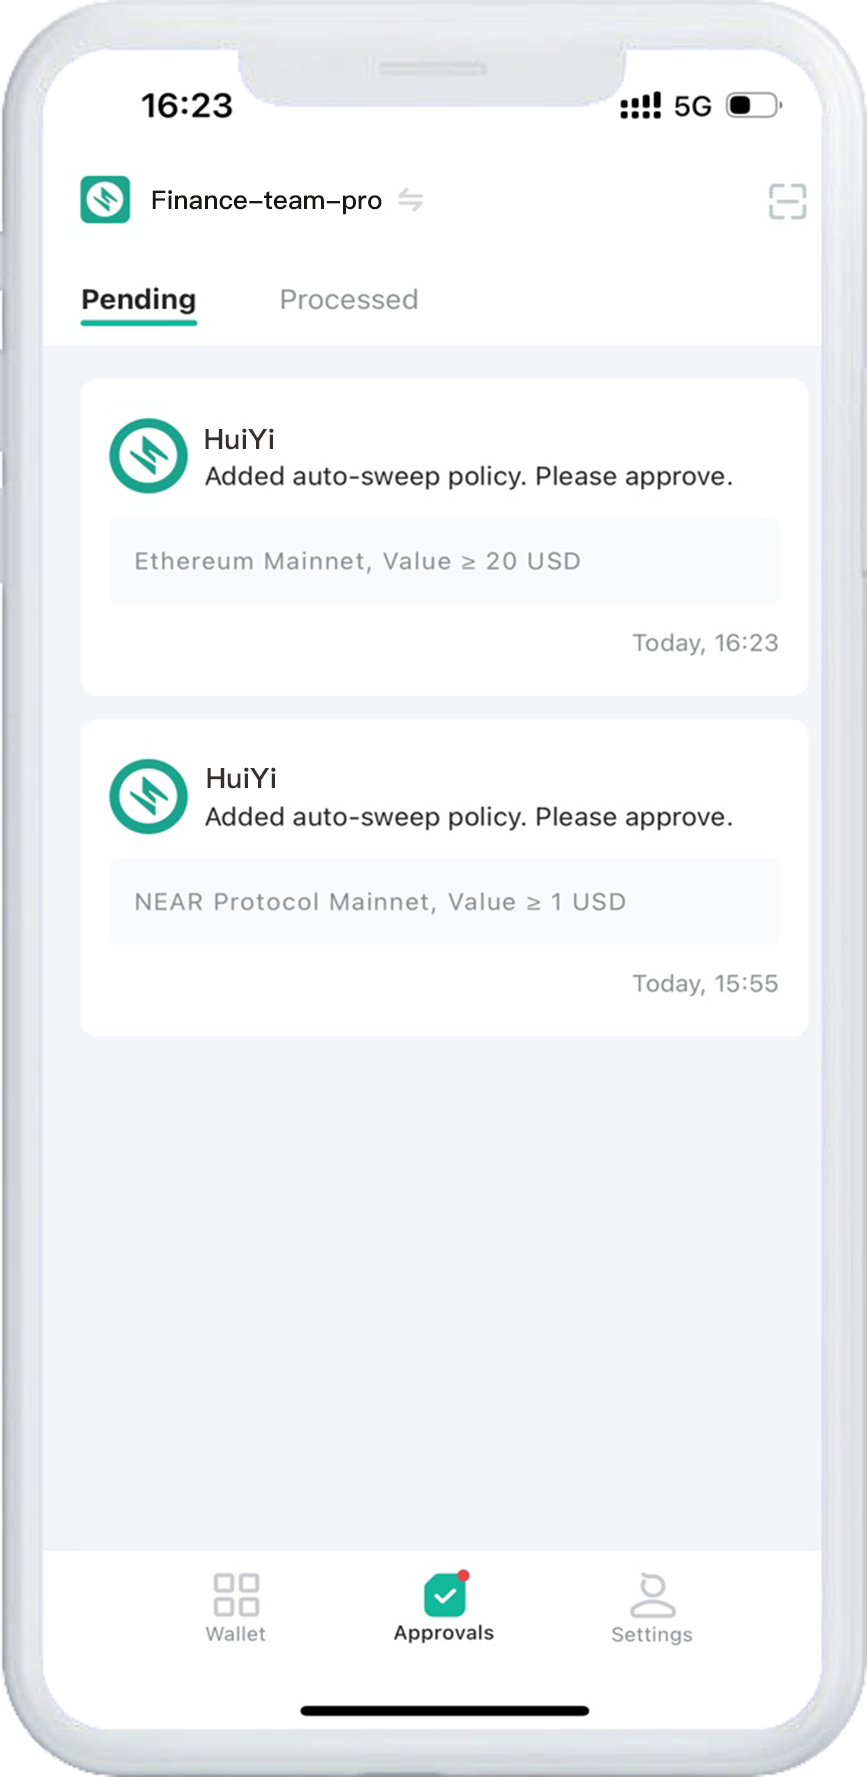Open the QR scan icon
Screen dimensions: 867x1777
pos(787,201)
